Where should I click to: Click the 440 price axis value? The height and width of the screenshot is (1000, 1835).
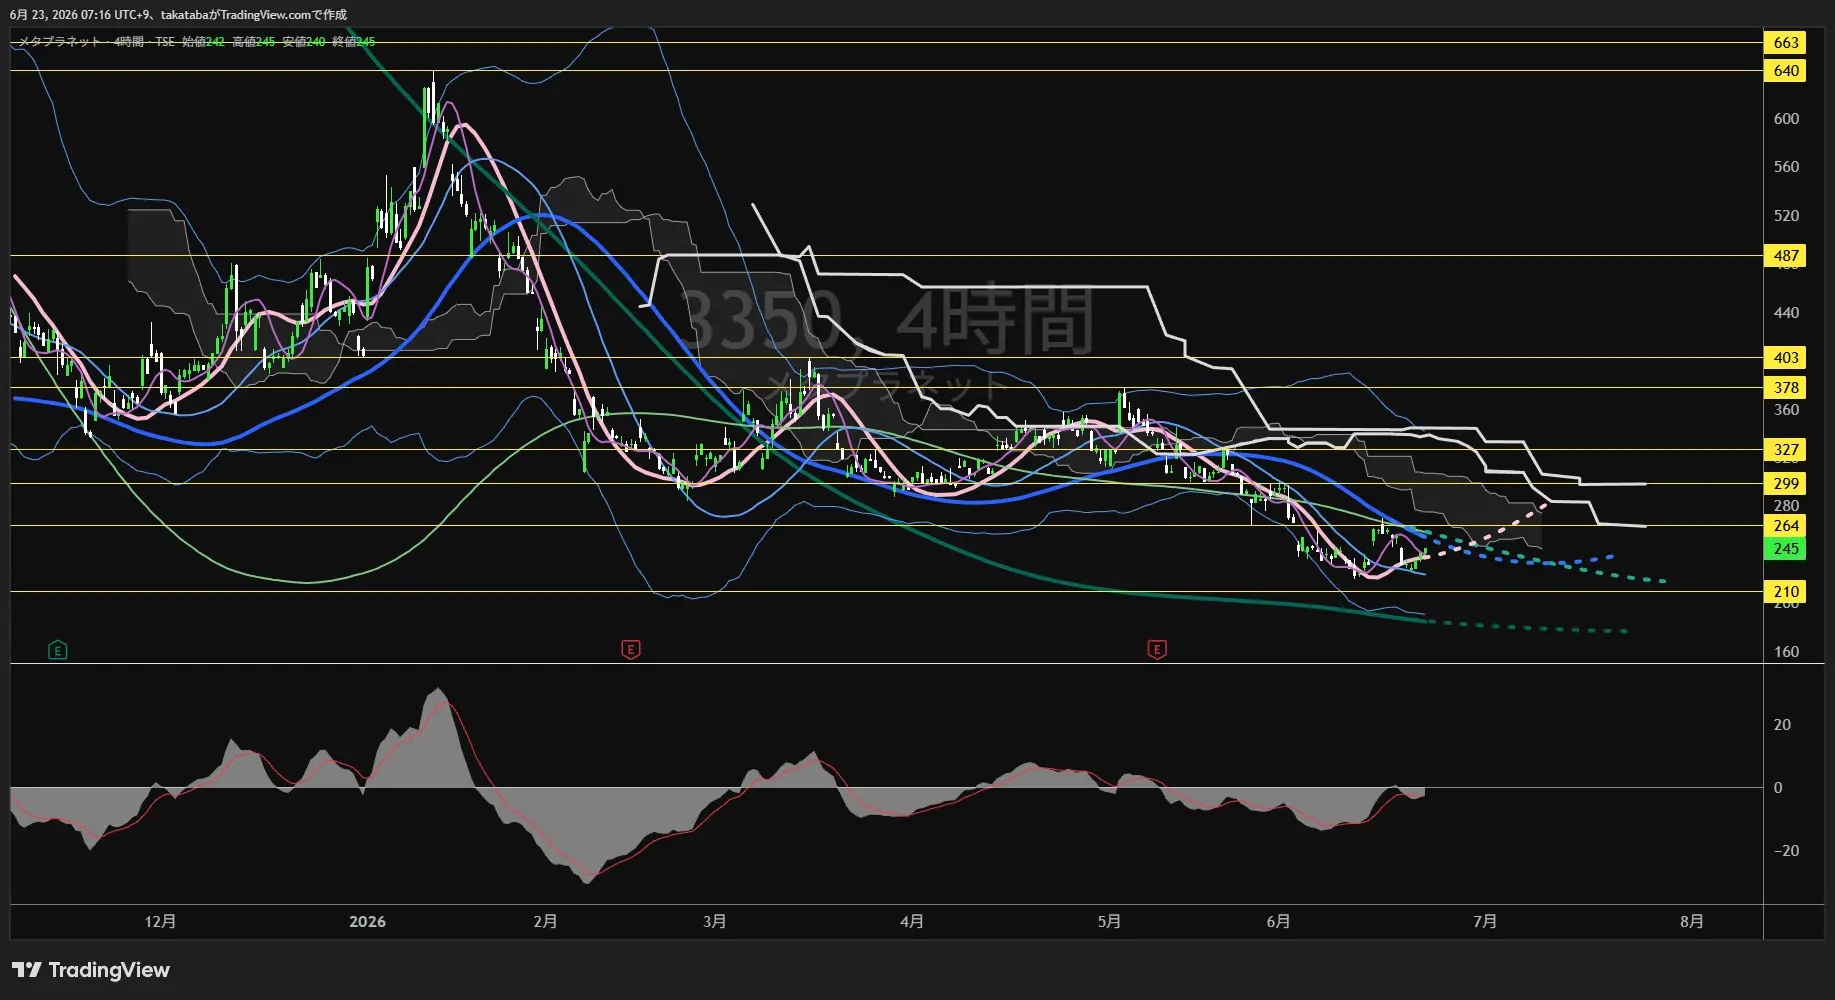point(1786,312)
